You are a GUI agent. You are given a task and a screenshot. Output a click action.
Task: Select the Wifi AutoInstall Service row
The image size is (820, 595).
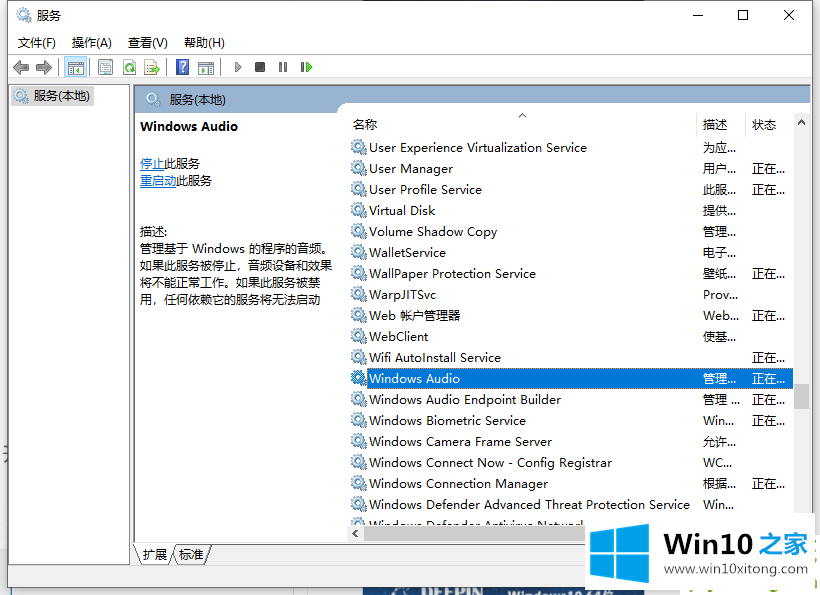[x=572, y=358]
